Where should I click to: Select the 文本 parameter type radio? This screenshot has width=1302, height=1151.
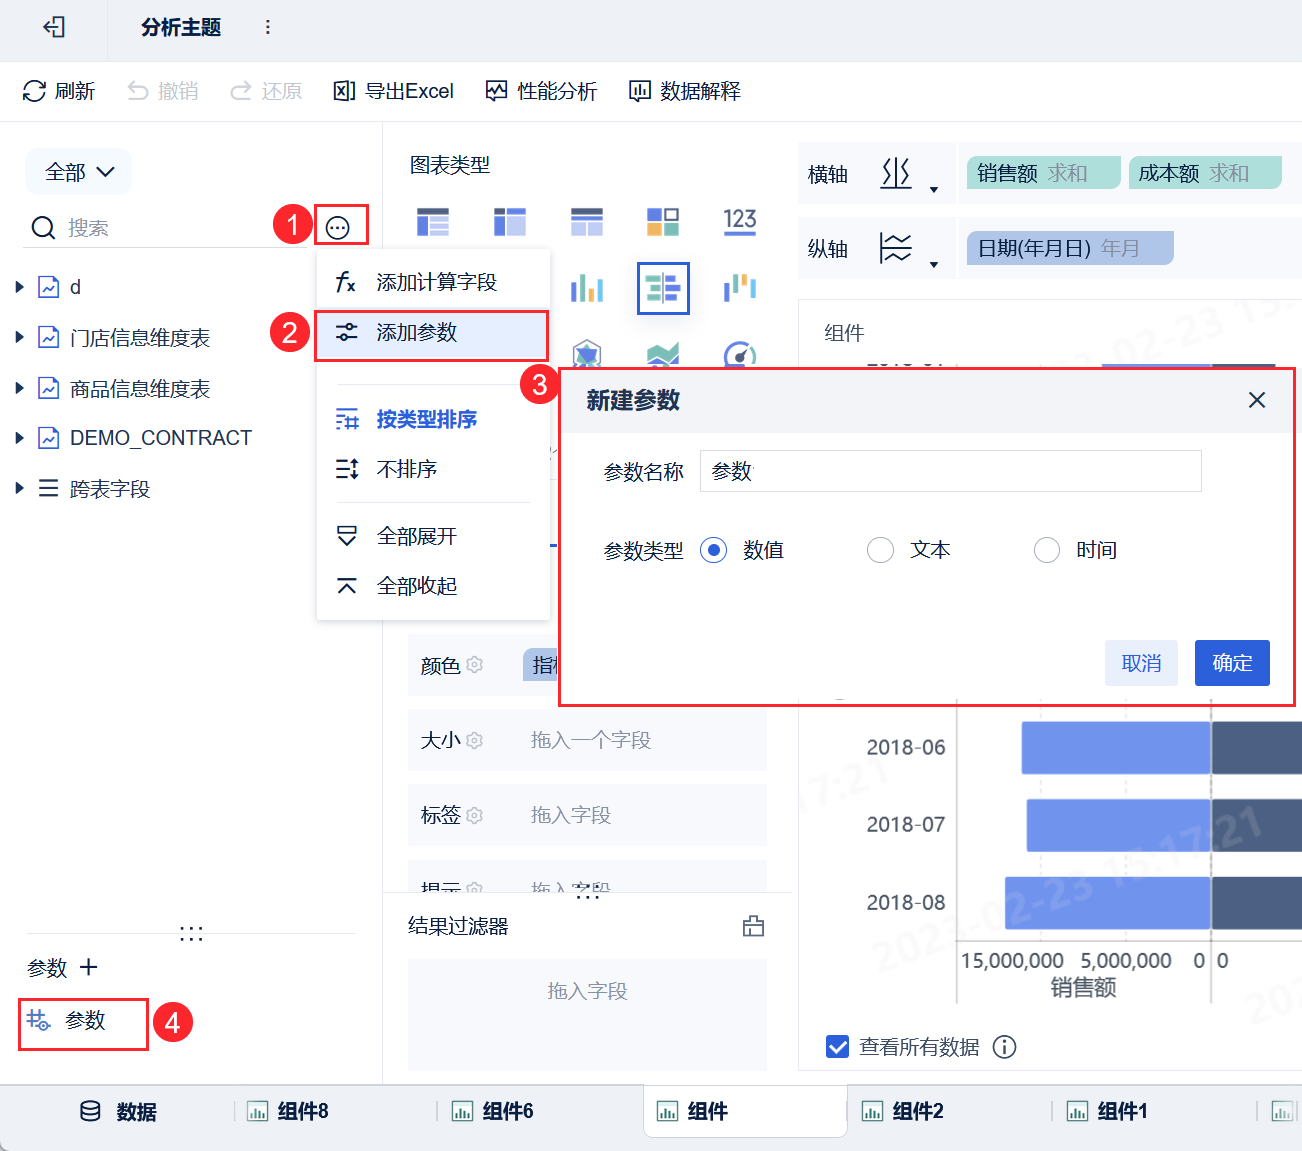[x=880, y=550]
